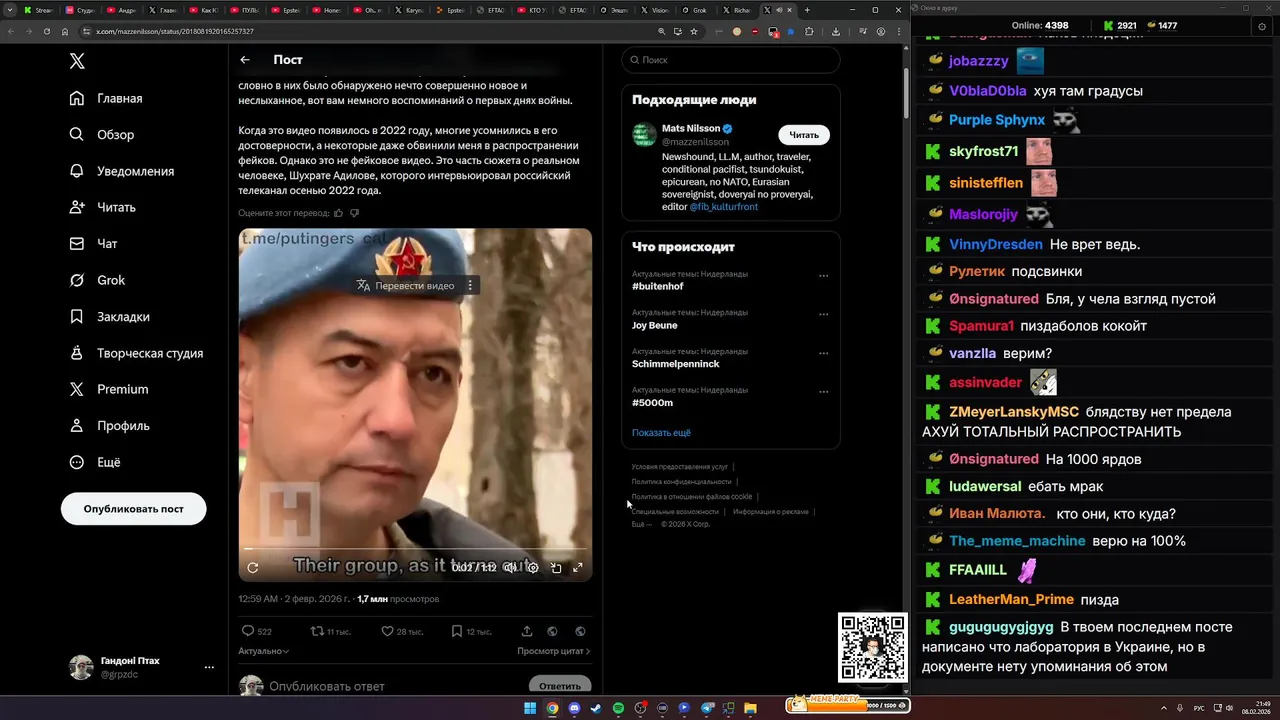1280x720 pixels.
Task: Open options for #5000m trend
Action: click(x=823, y=391)
